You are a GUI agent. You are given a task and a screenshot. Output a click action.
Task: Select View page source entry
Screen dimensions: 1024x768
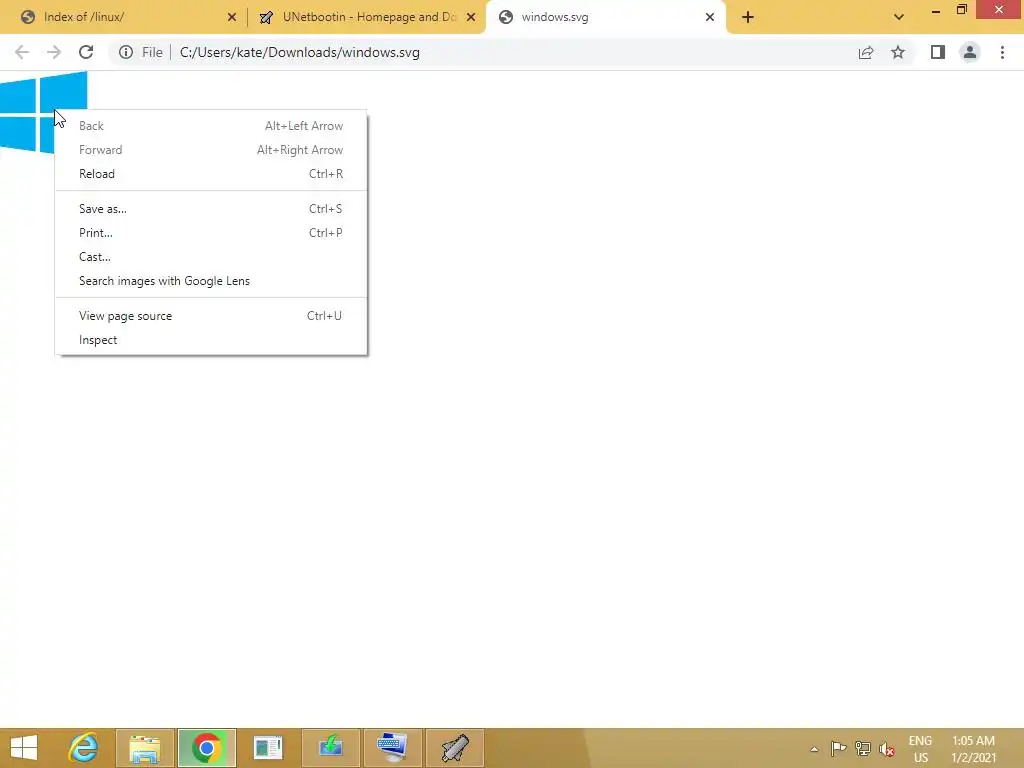tap(211, 316)
